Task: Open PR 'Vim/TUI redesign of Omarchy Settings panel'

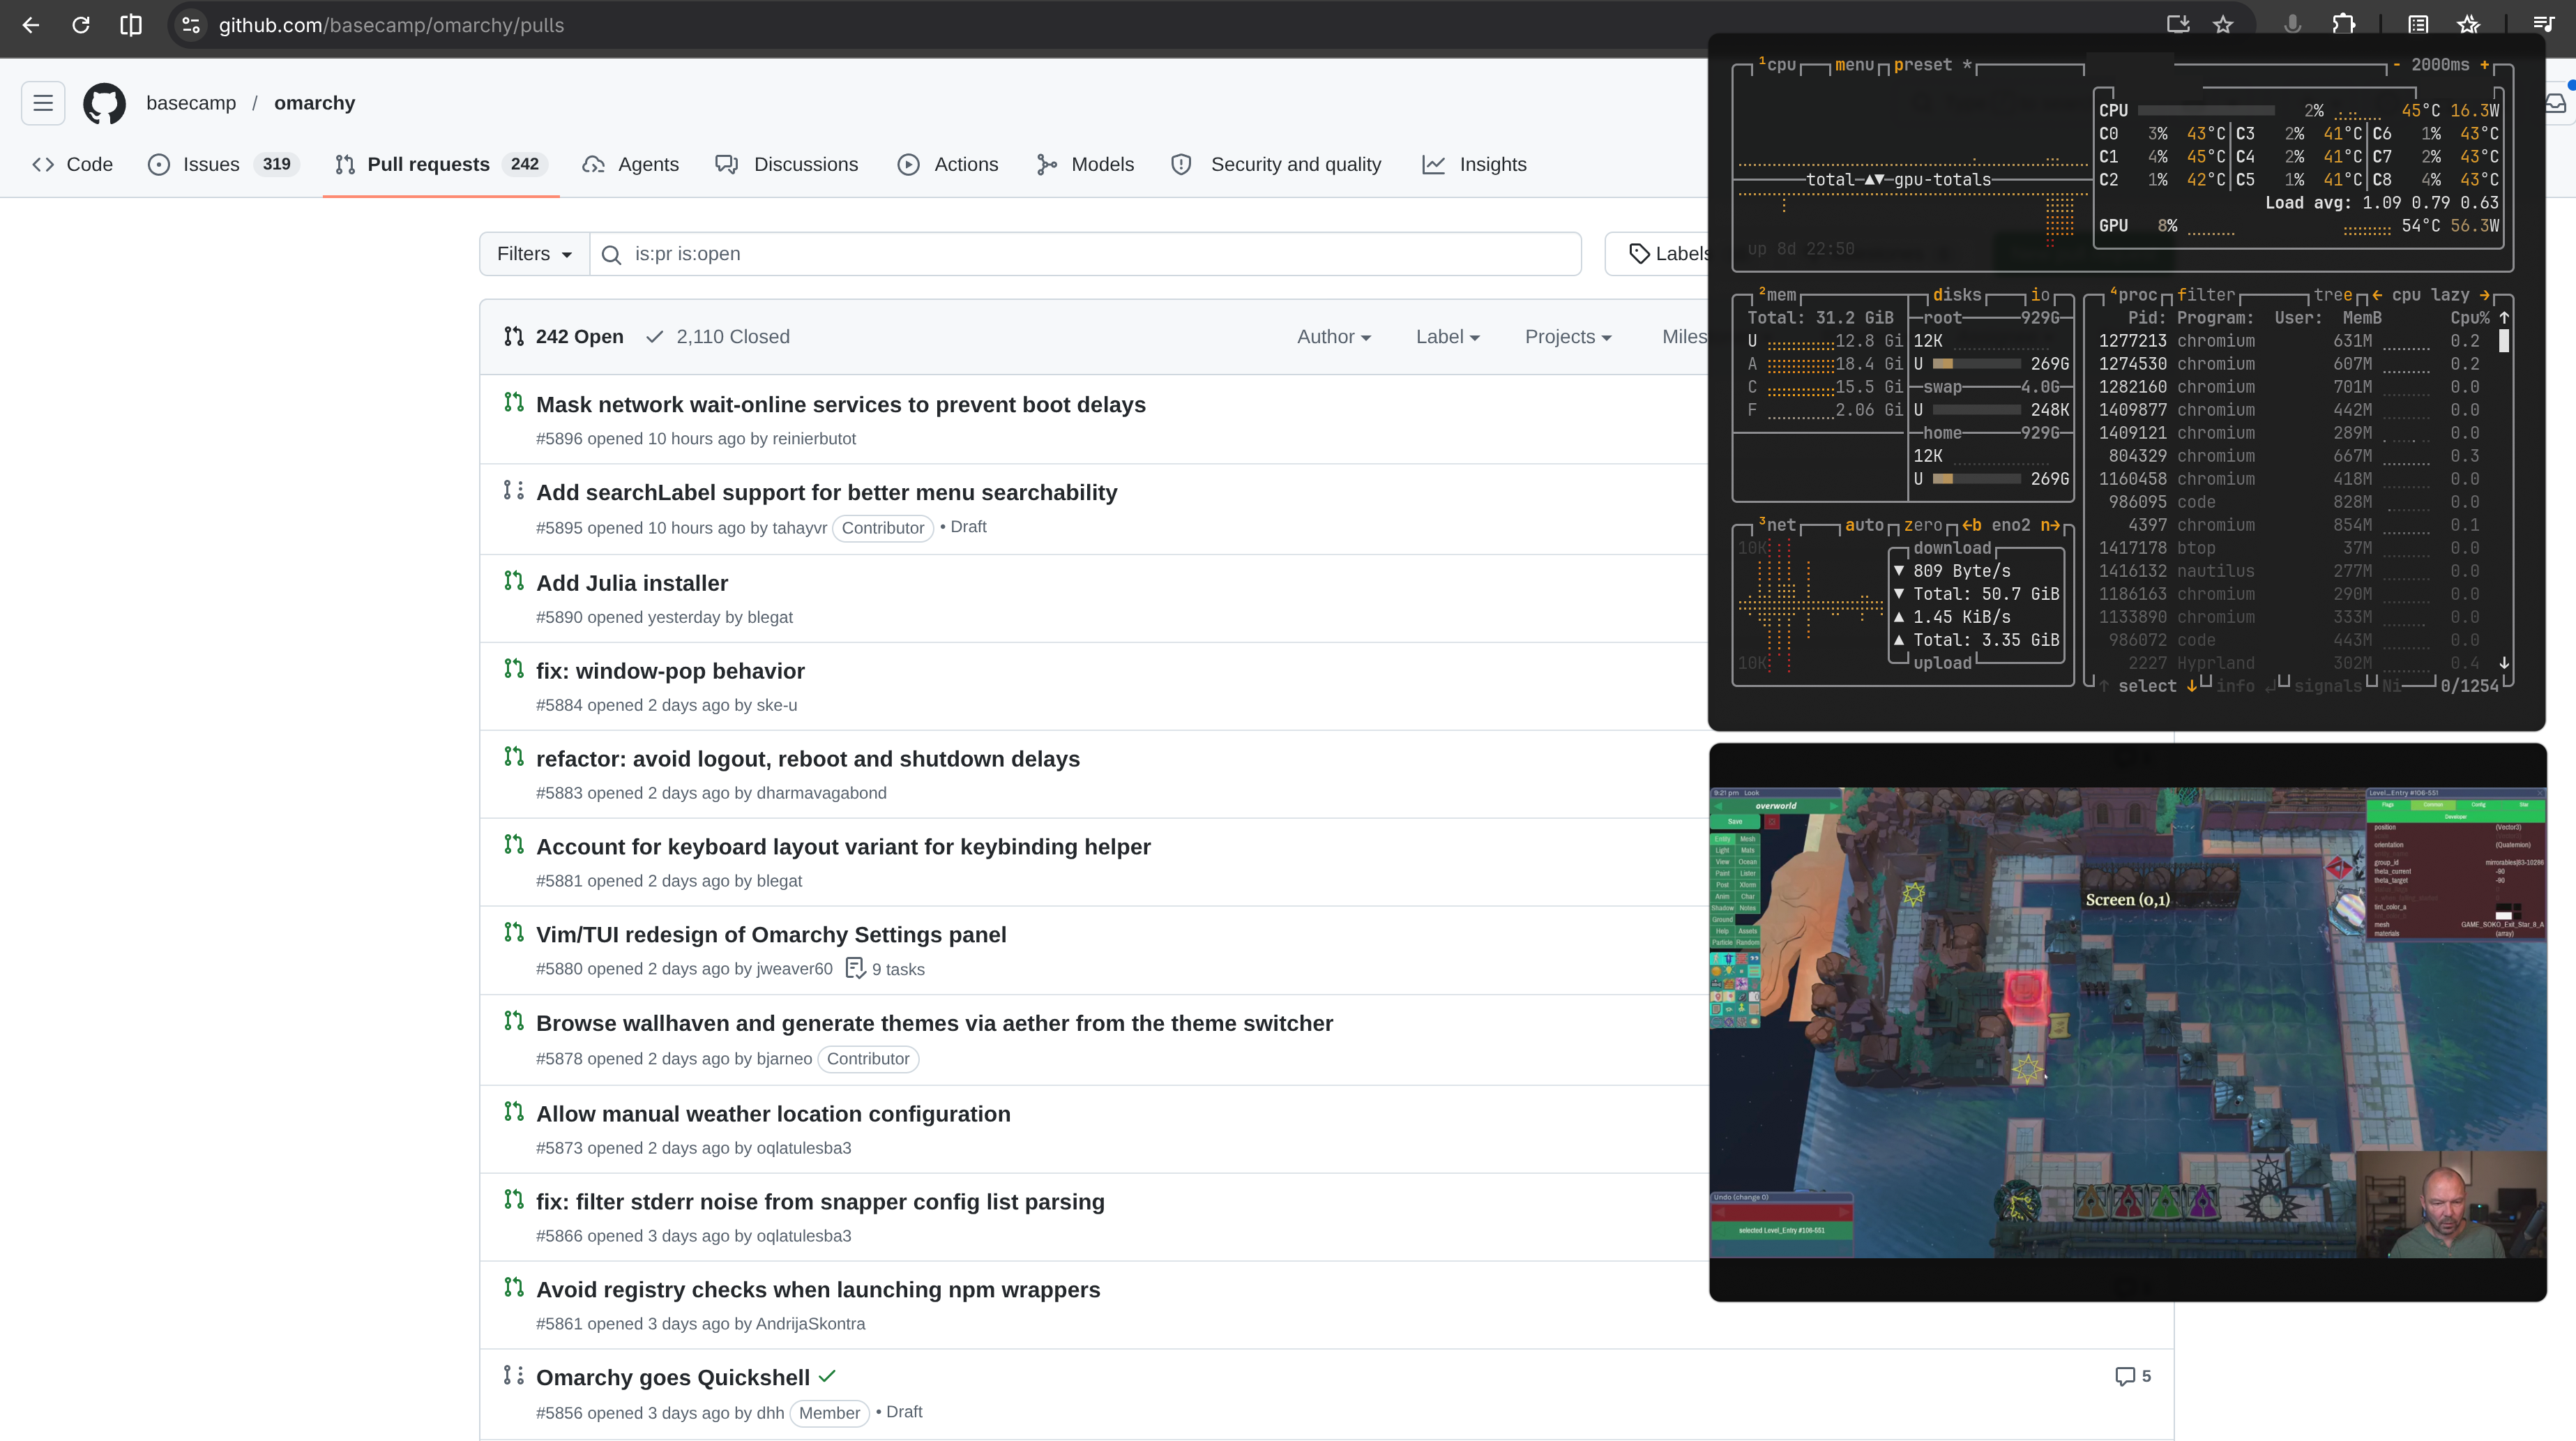Action: coord(771,935)
